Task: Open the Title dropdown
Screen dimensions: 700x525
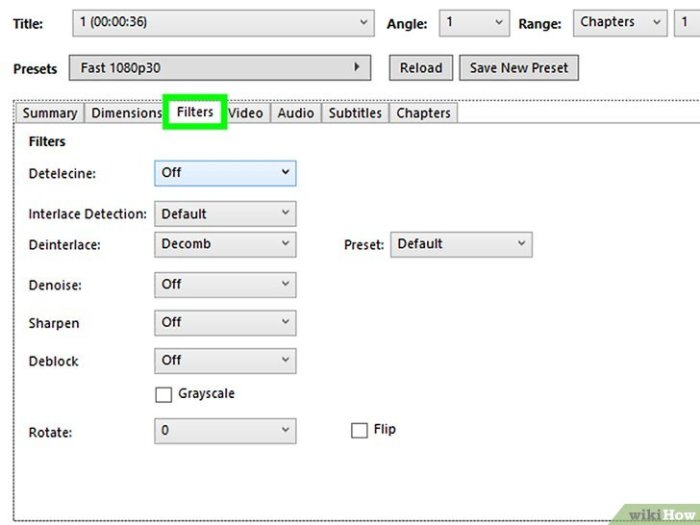Action: click(x=223, y=22)
